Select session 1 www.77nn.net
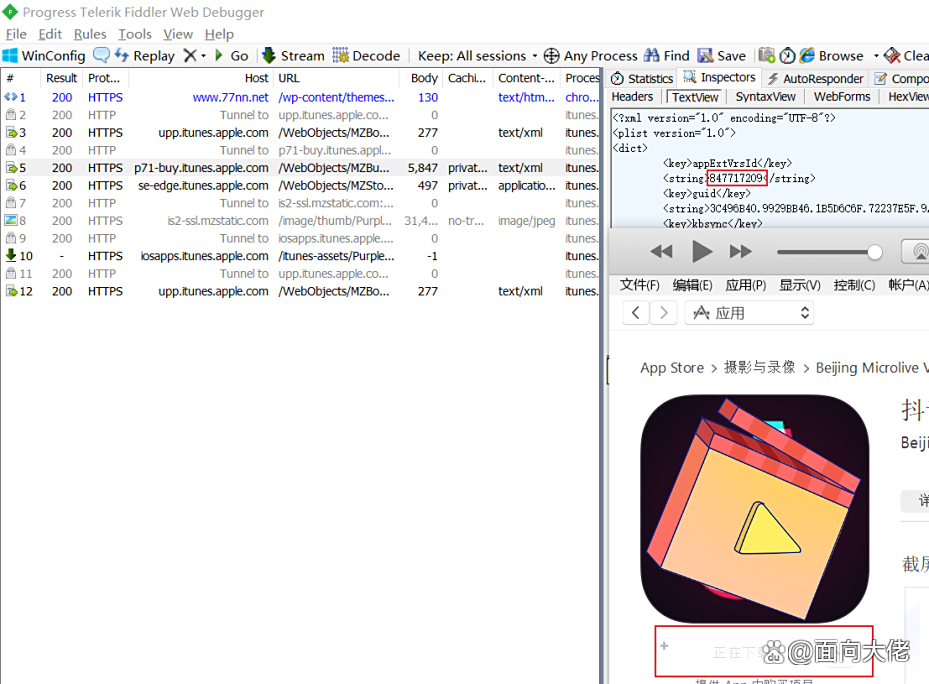The width and height of the screenshot is (929, 684). click(300, 97)
